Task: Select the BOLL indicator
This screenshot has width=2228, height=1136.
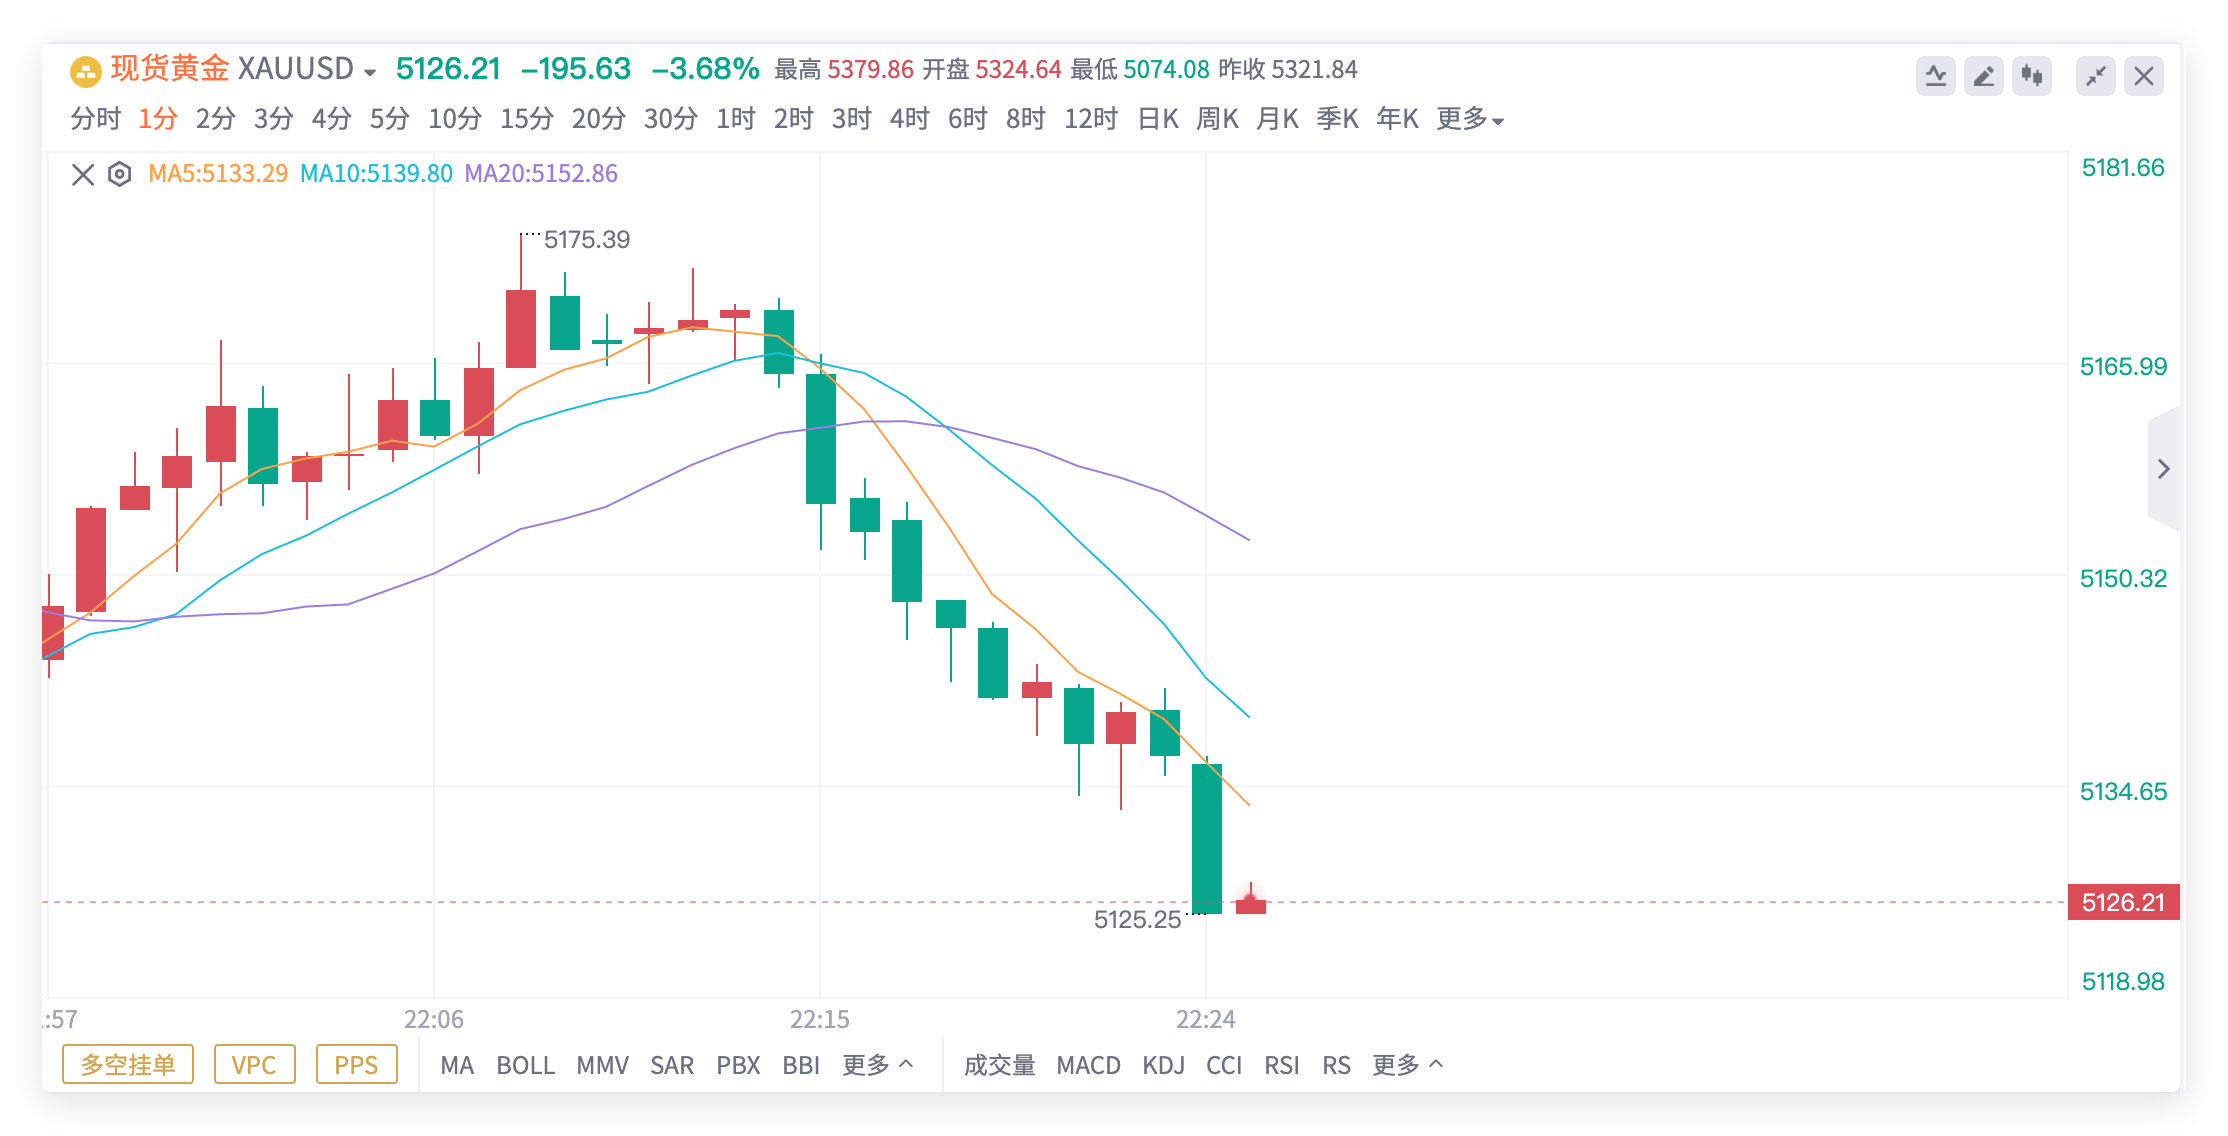Action: point(528,1065)
